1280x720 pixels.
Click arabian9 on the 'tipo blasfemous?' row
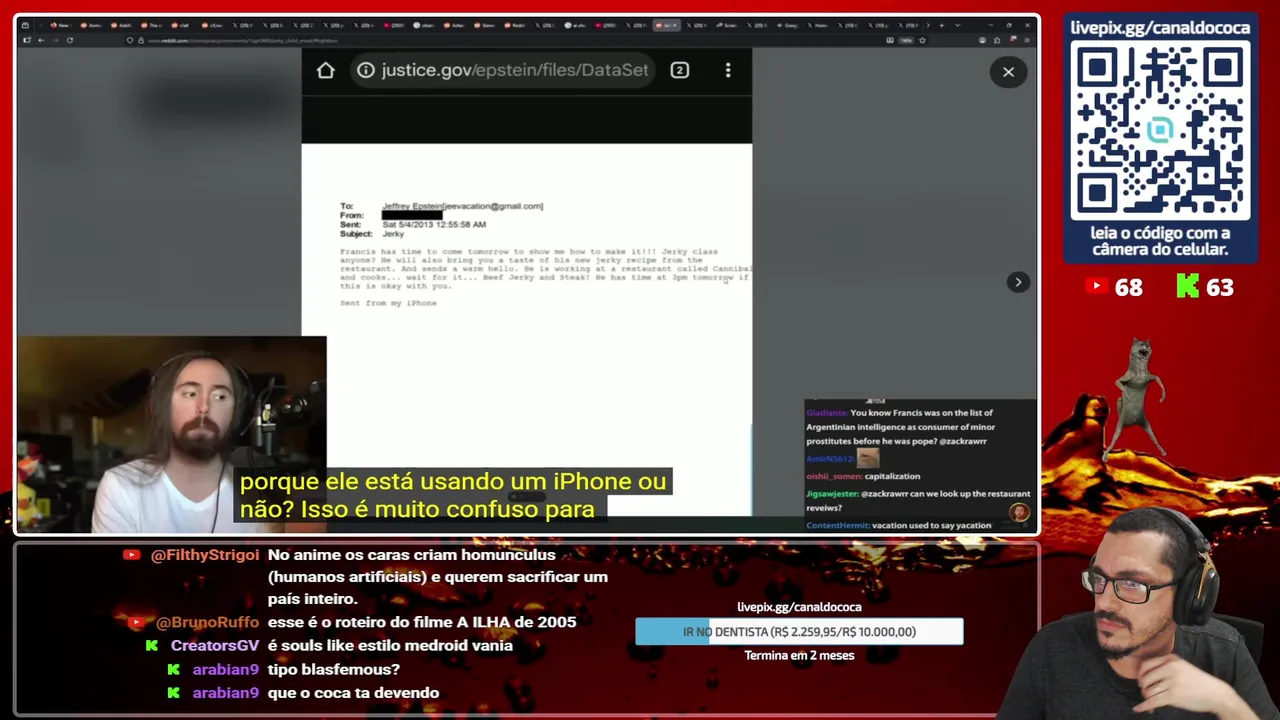pos(226,670)
